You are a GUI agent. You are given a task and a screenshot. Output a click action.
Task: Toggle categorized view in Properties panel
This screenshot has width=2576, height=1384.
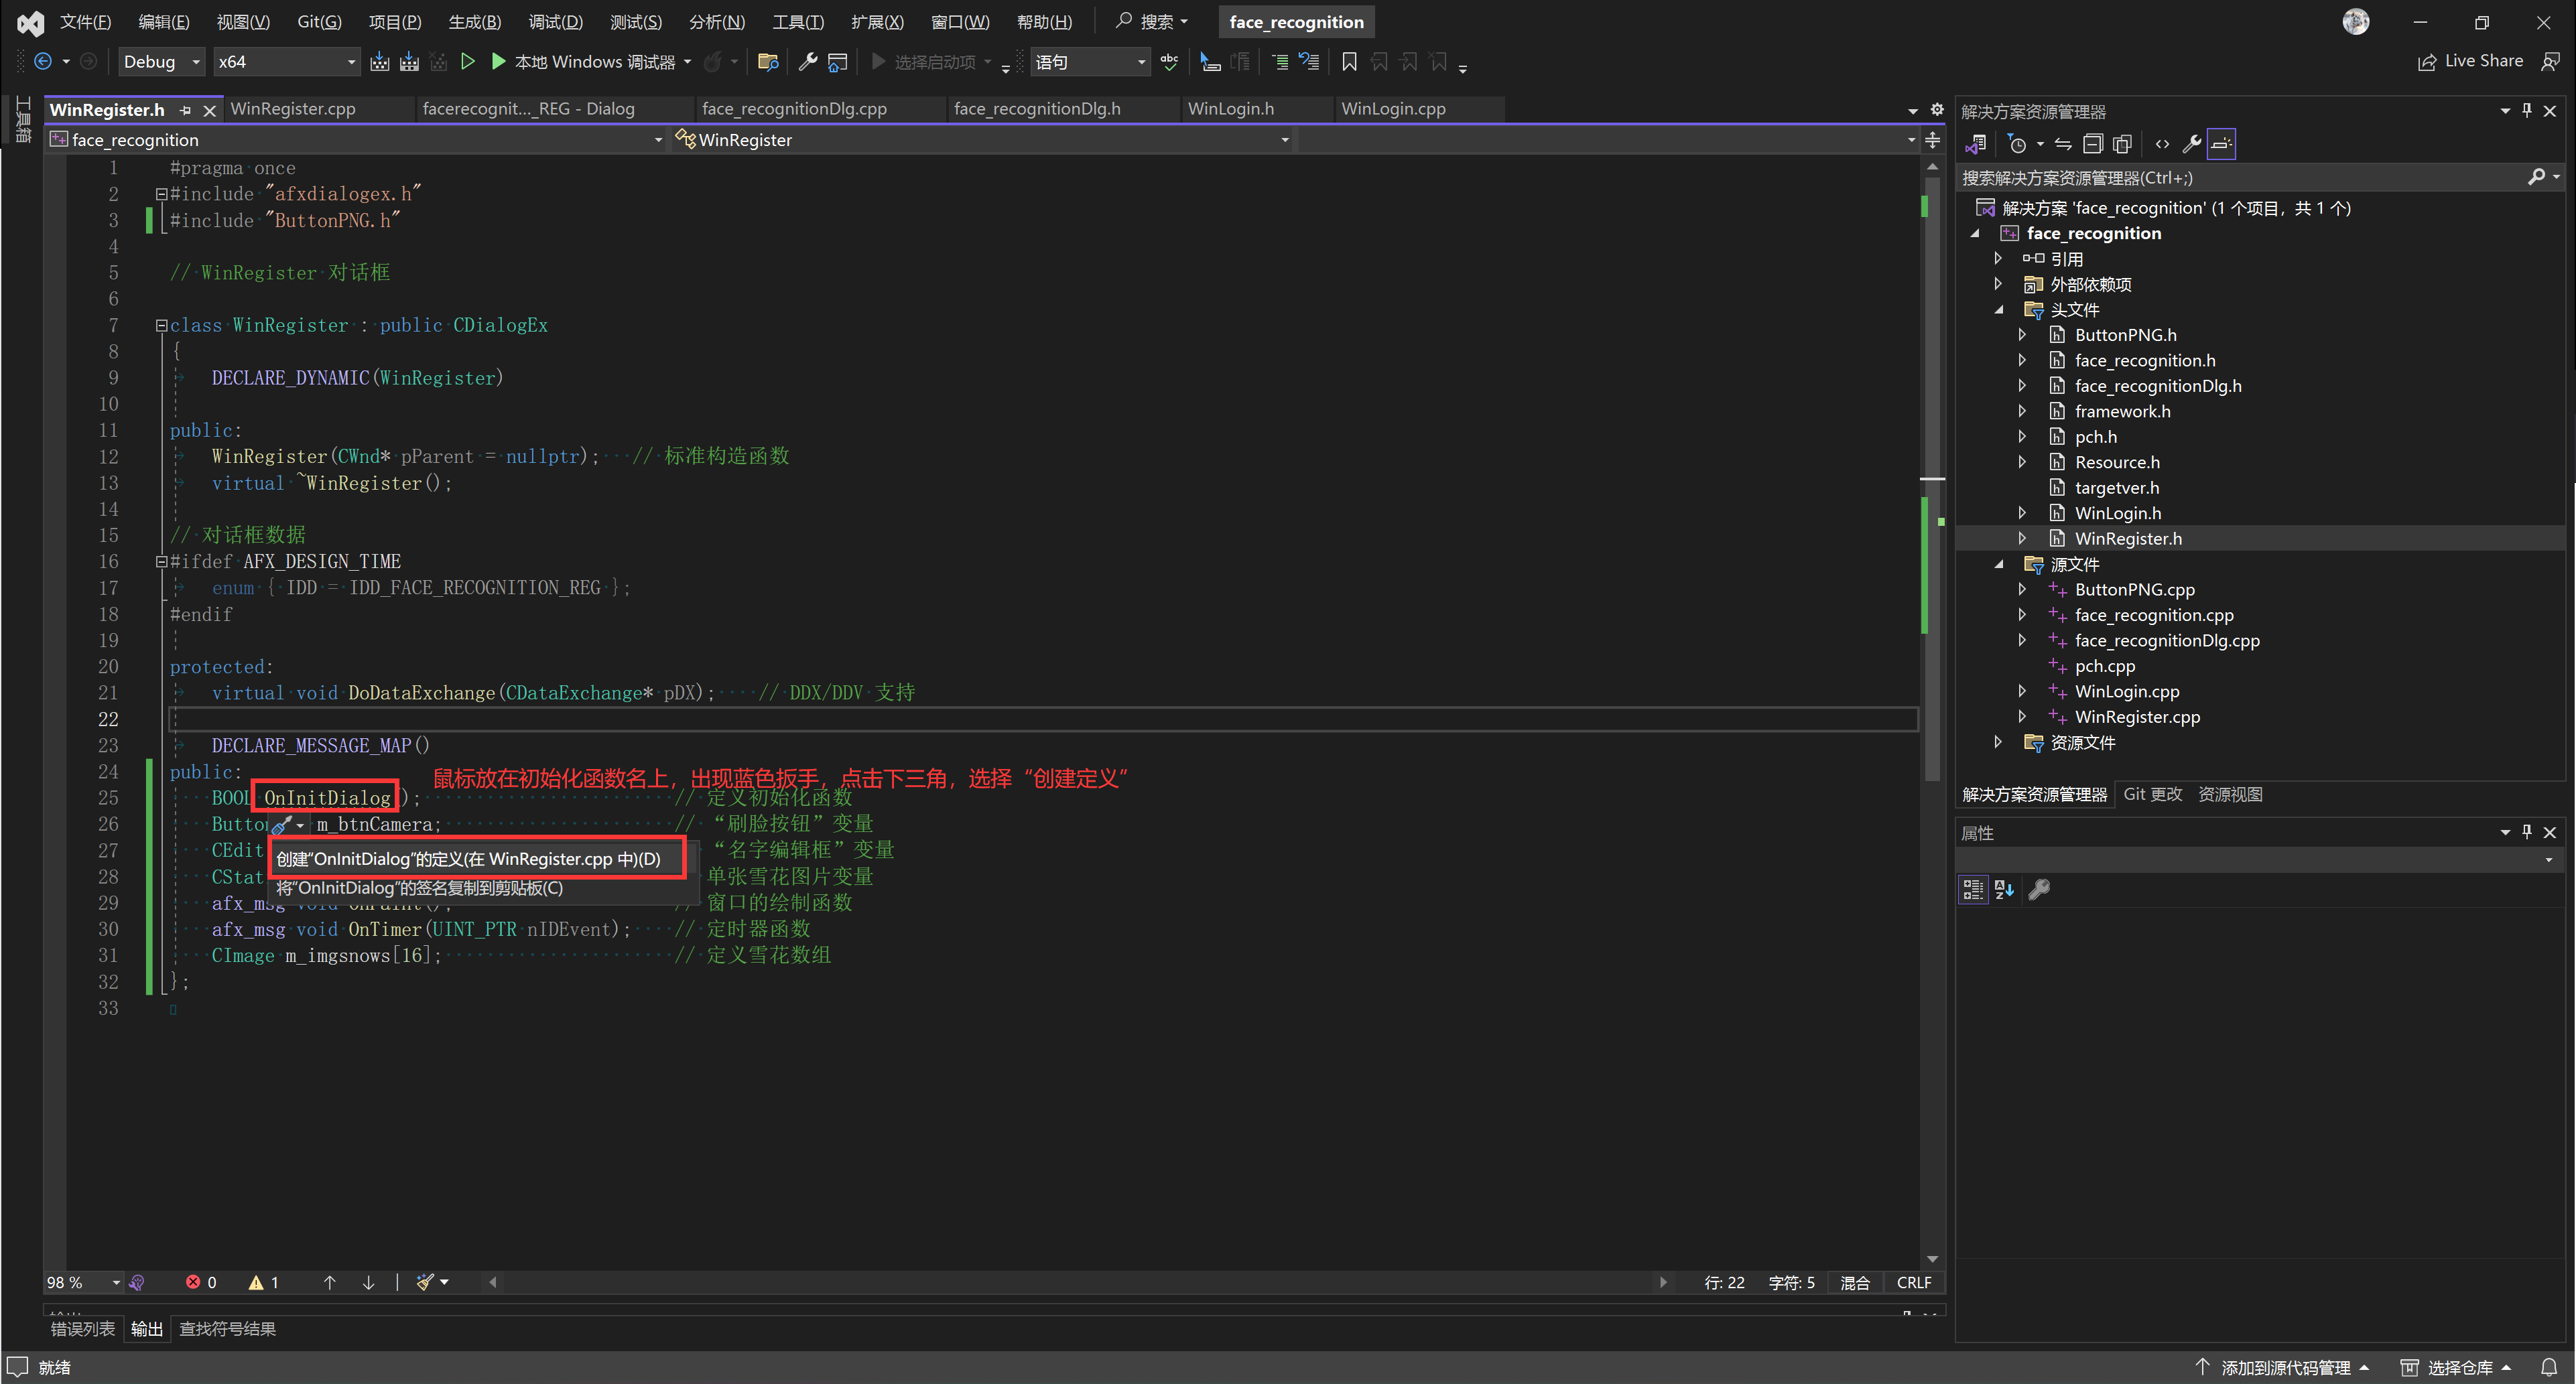tap(1973, 889)
